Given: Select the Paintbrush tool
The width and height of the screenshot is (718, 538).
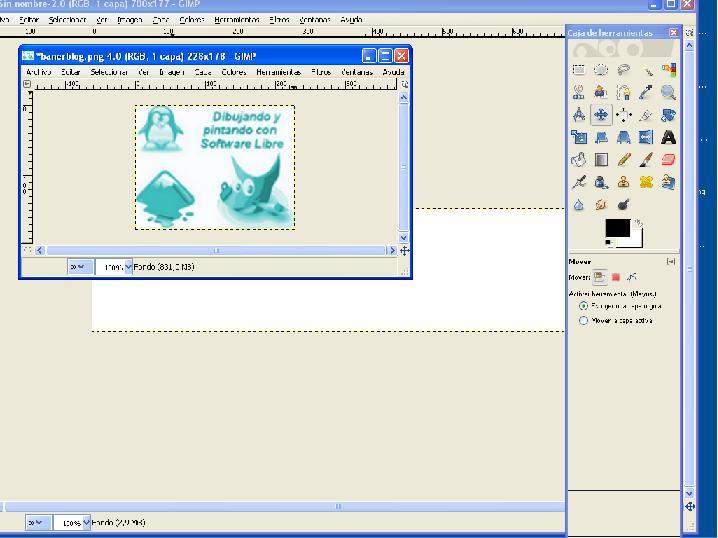Looking at the screenshot, I should point(646,159).
